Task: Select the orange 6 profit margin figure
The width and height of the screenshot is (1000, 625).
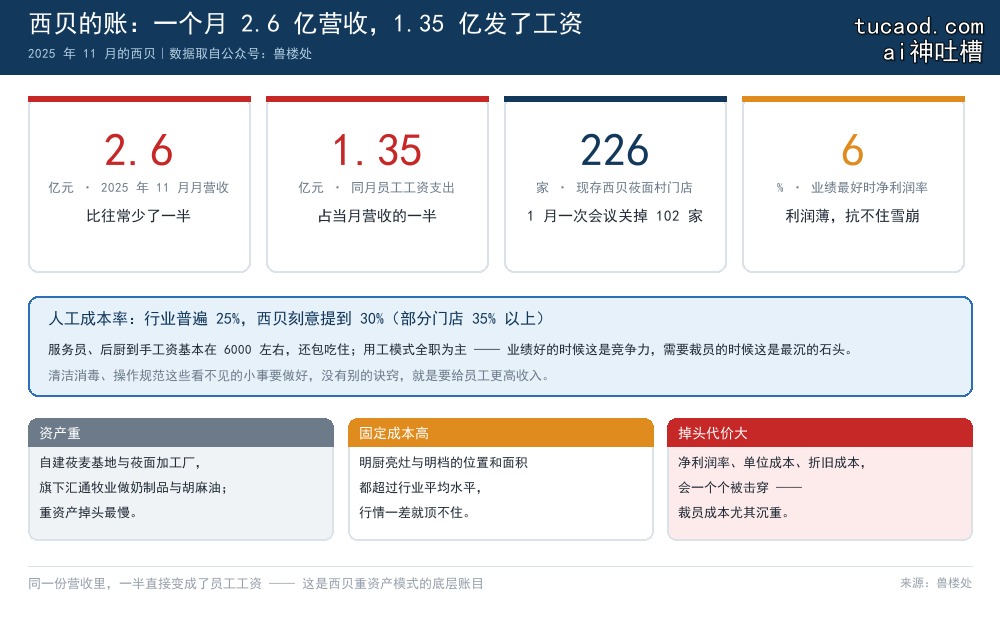Action: [853, 151]
